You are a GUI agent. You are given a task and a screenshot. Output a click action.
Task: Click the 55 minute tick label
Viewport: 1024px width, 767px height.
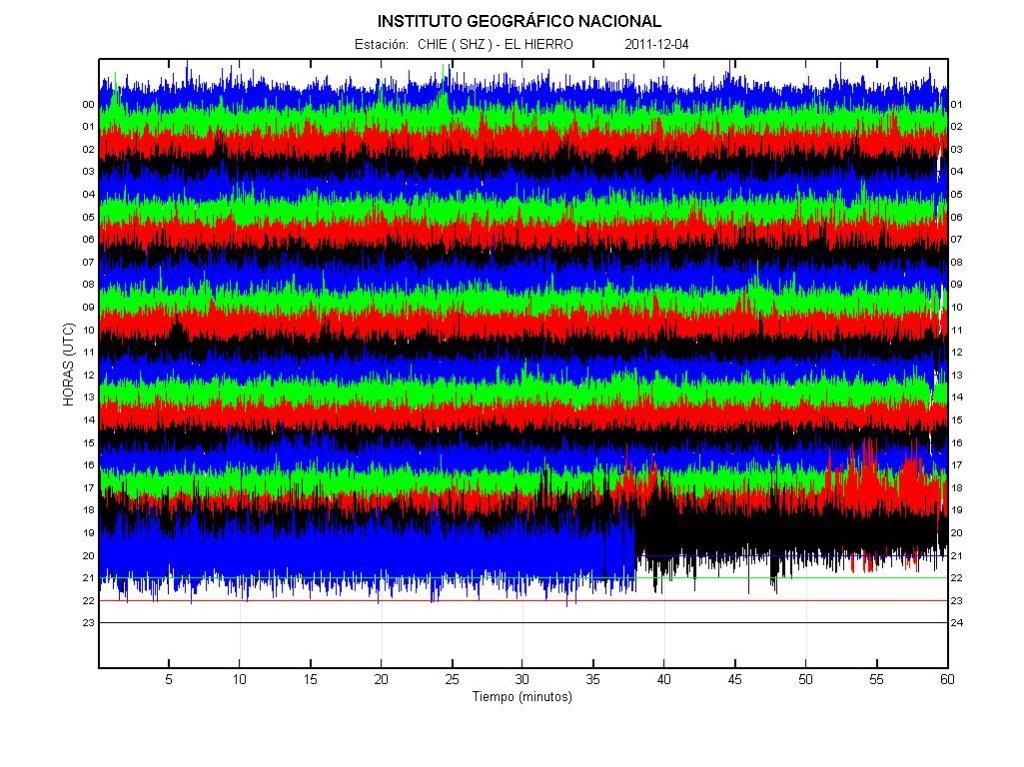[876, 680]
